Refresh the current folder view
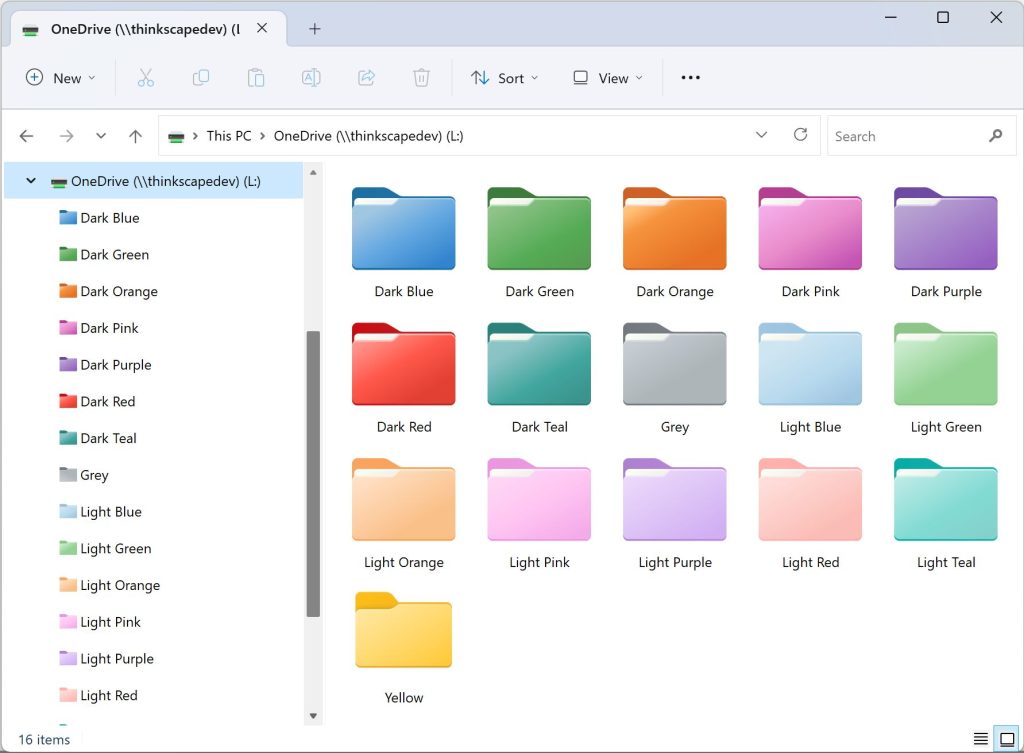 point(800,135)
